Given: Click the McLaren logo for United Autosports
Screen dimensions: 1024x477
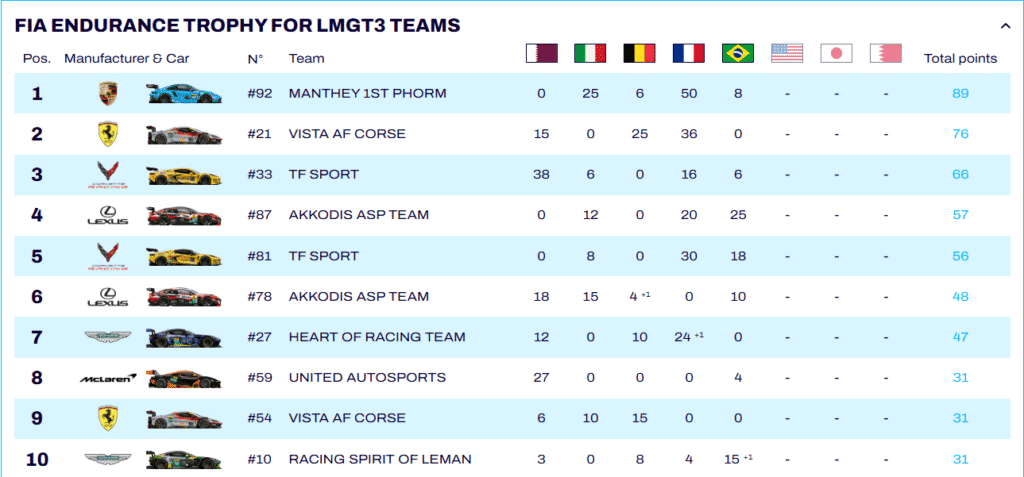Looking at the screenshot, I should (x=107, y=378).
